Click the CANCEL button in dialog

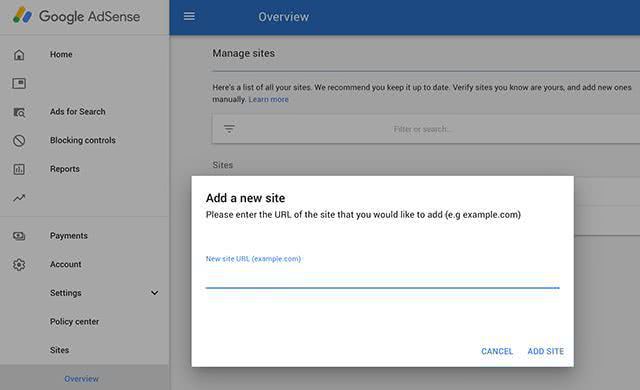pos(497,351)
